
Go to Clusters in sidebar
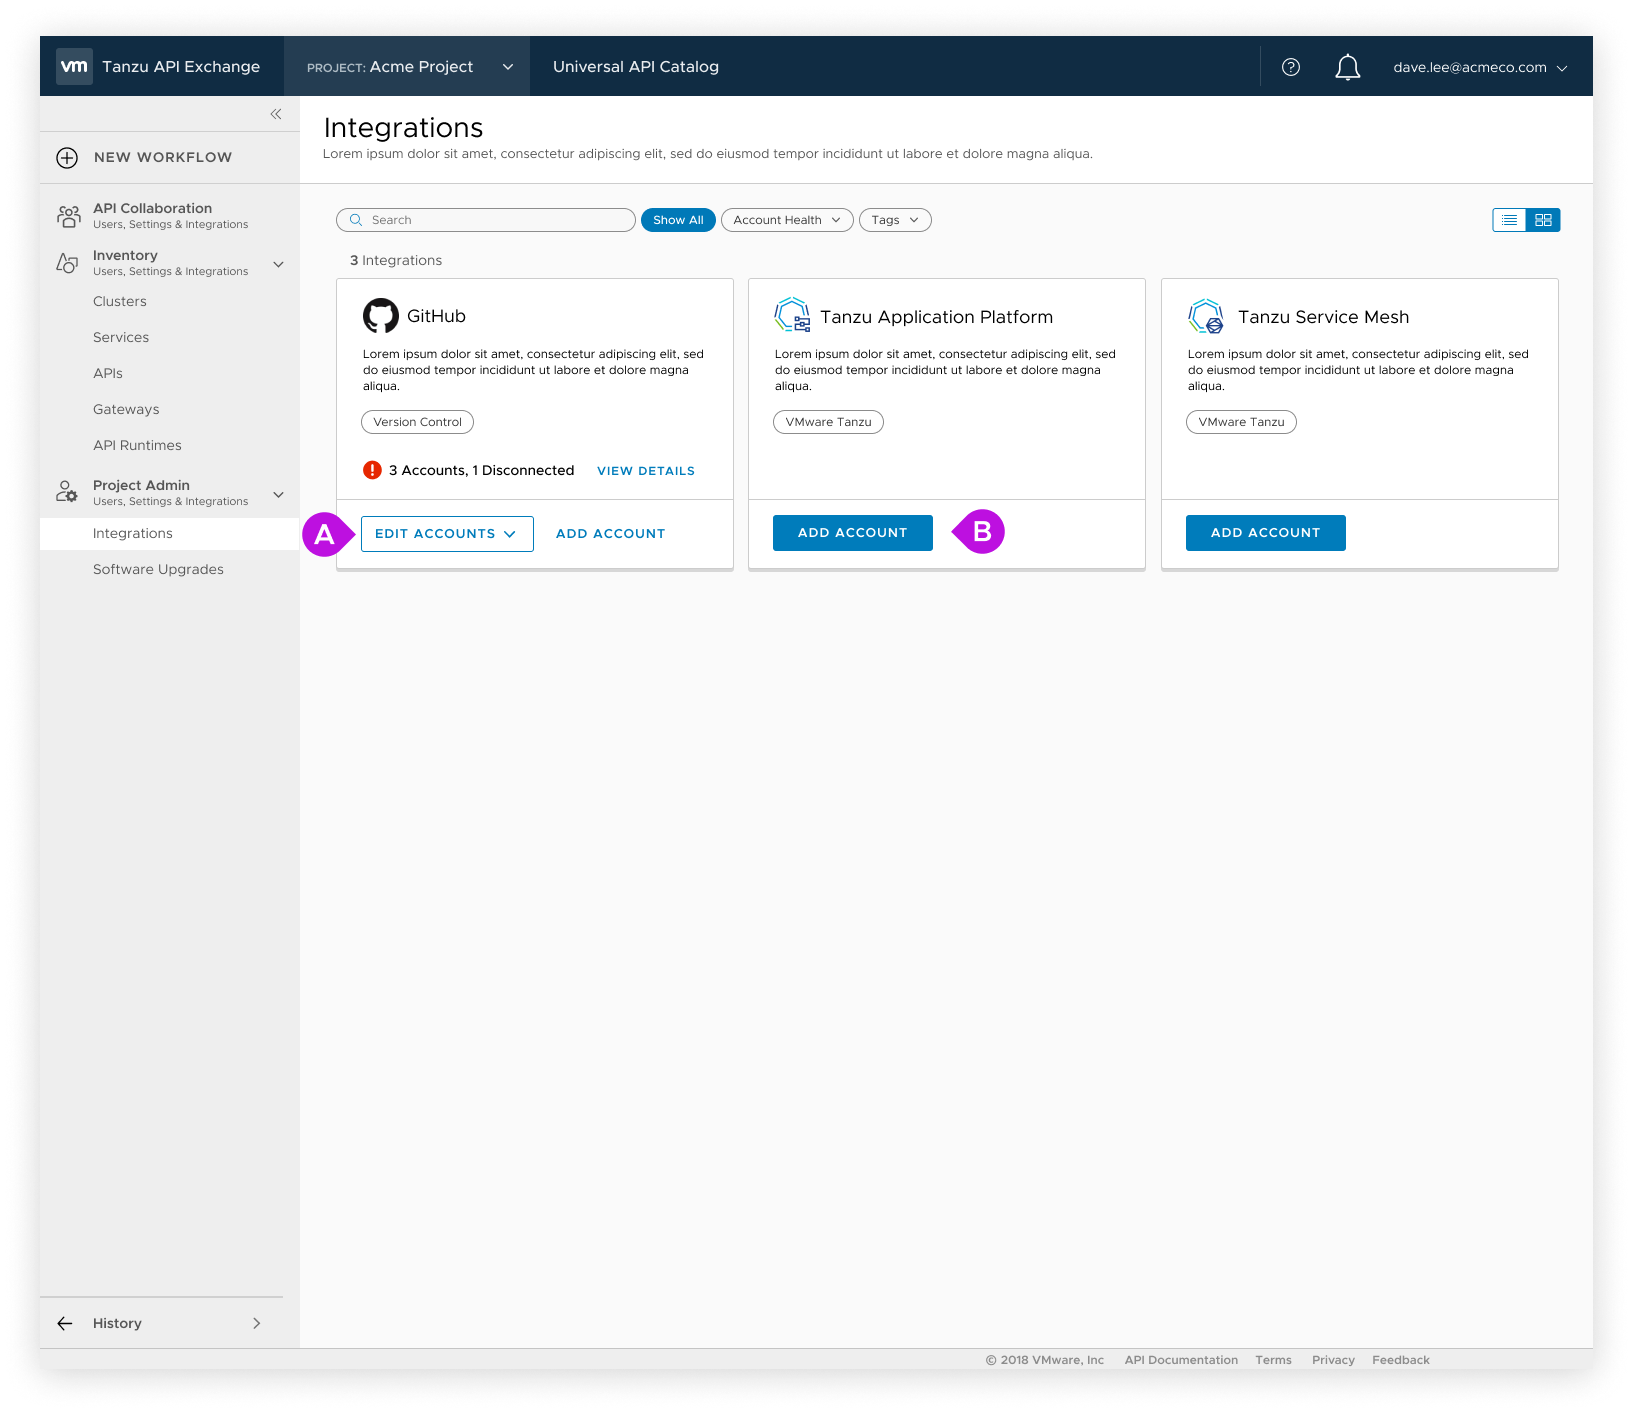pos(120,301)
